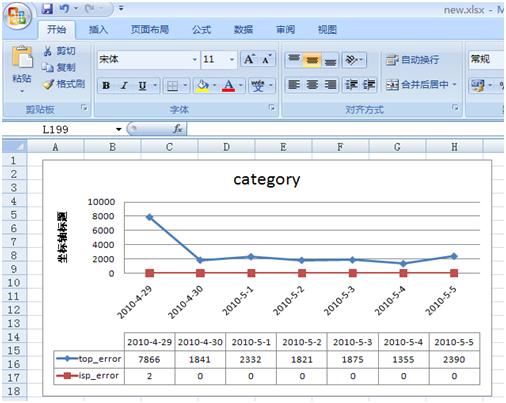This screenshot has width=506, height=403.
Task: Open the 剪贴板 dialog launcher
Action: (x=84, y=107)
